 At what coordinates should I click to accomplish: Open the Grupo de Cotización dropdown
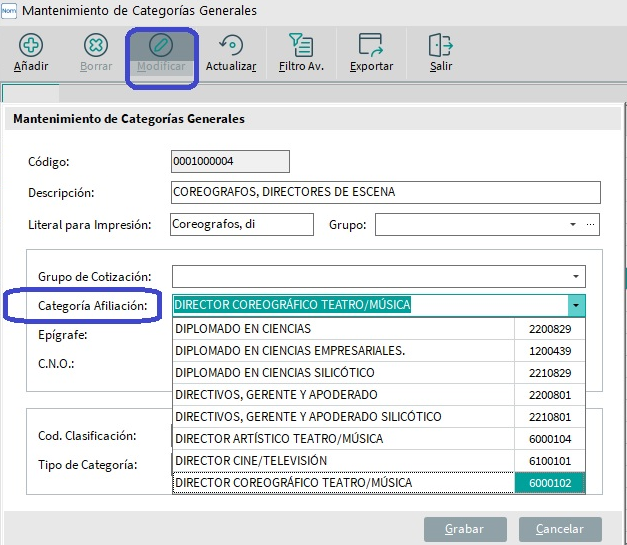576,276
